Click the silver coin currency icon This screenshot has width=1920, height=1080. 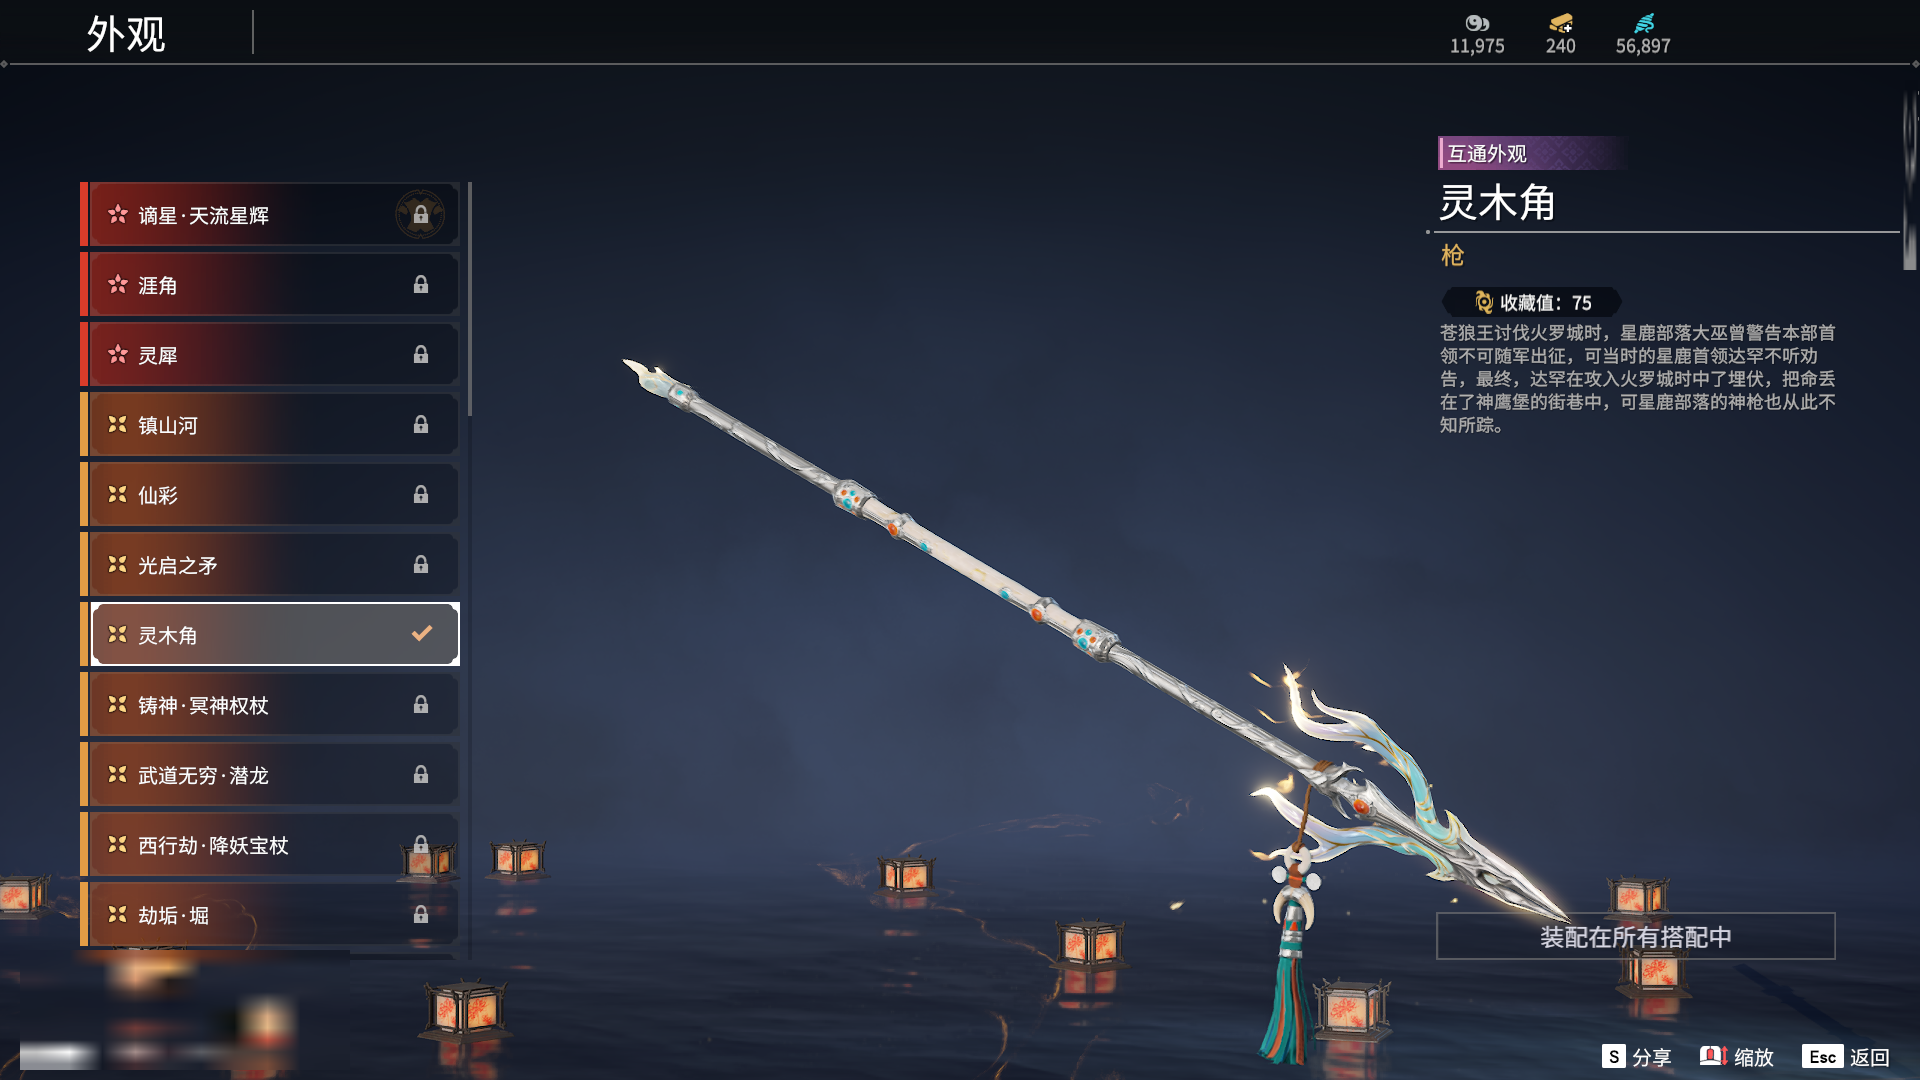click(x=1477, y=23)
